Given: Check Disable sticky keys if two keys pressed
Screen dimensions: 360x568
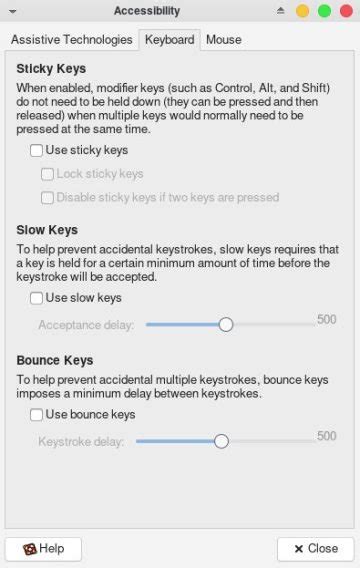Looking at the screenshot, I should pyautogui.click(x=47, y=198).
